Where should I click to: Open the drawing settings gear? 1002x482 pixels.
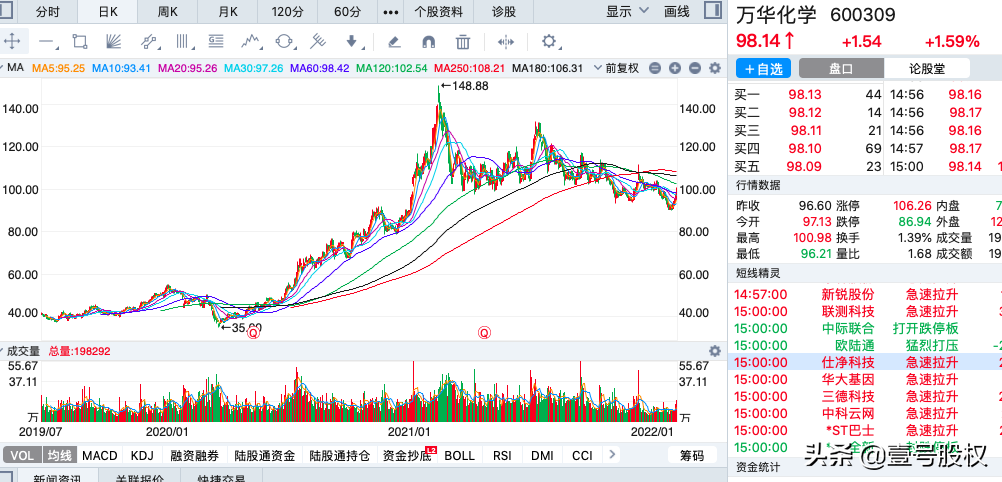click(x=549, y=42)
